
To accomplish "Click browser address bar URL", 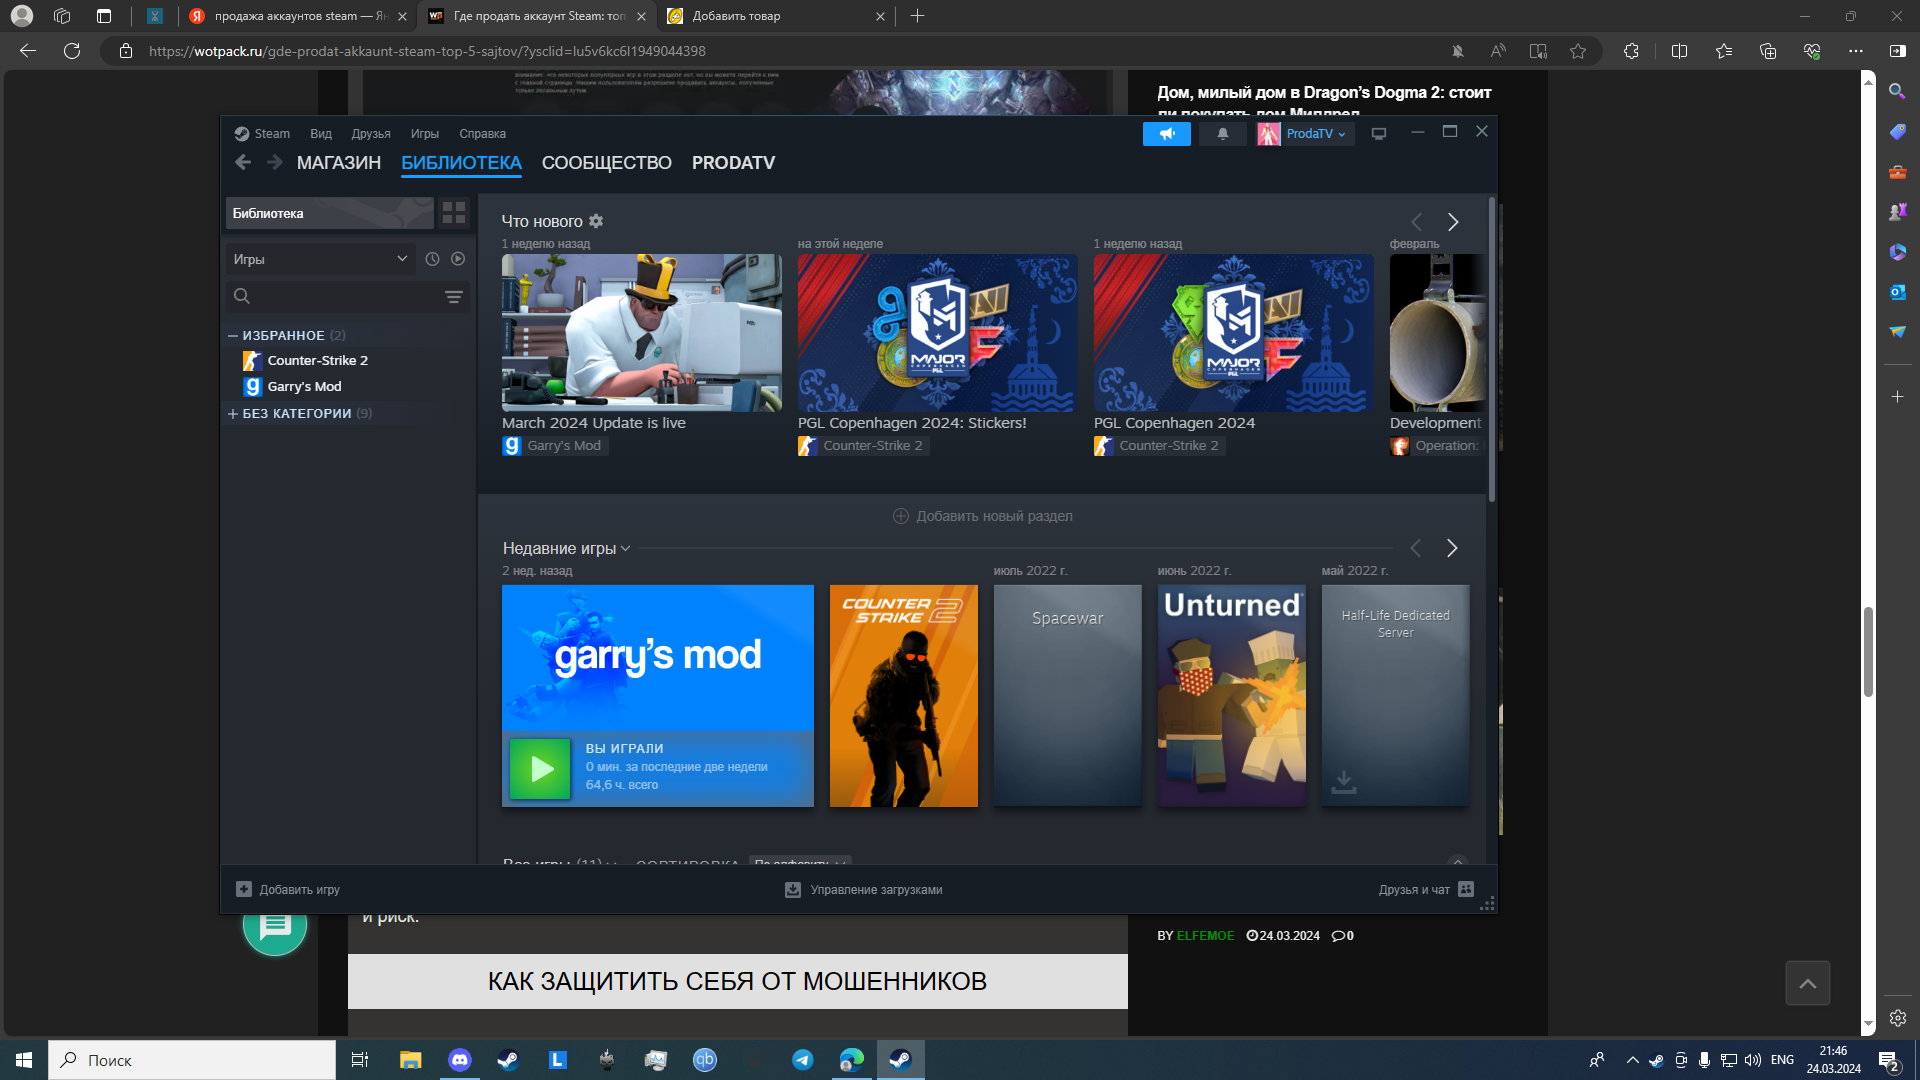I will pos(427,51).
